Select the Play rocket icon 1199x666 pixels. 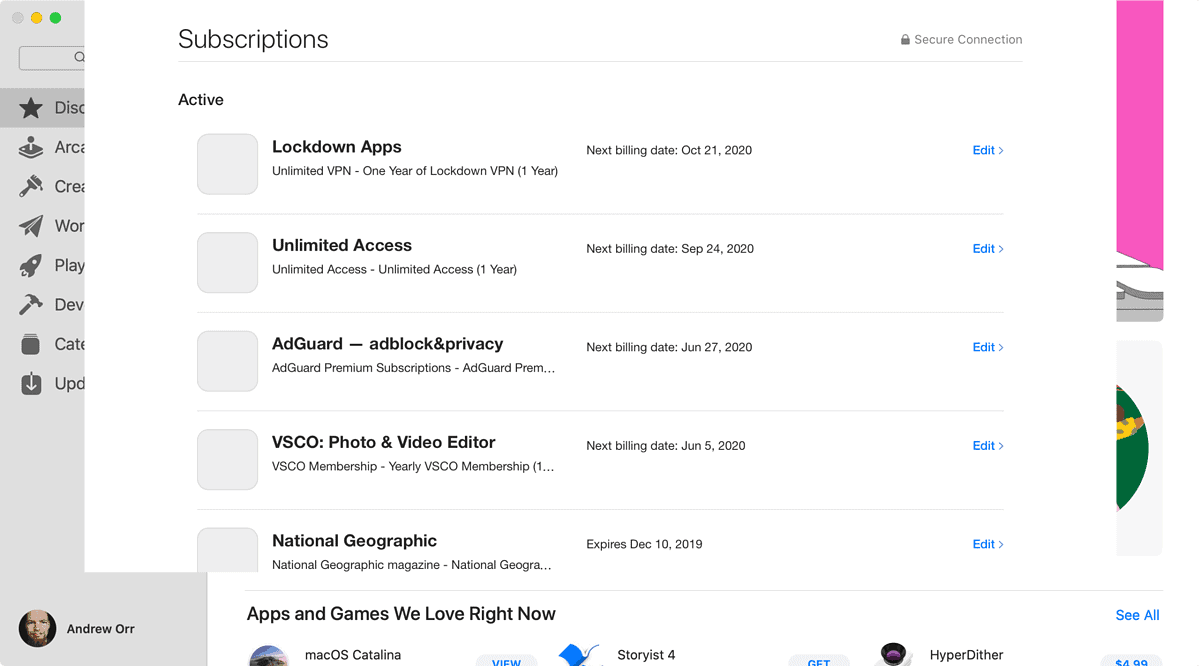point(32,266)
